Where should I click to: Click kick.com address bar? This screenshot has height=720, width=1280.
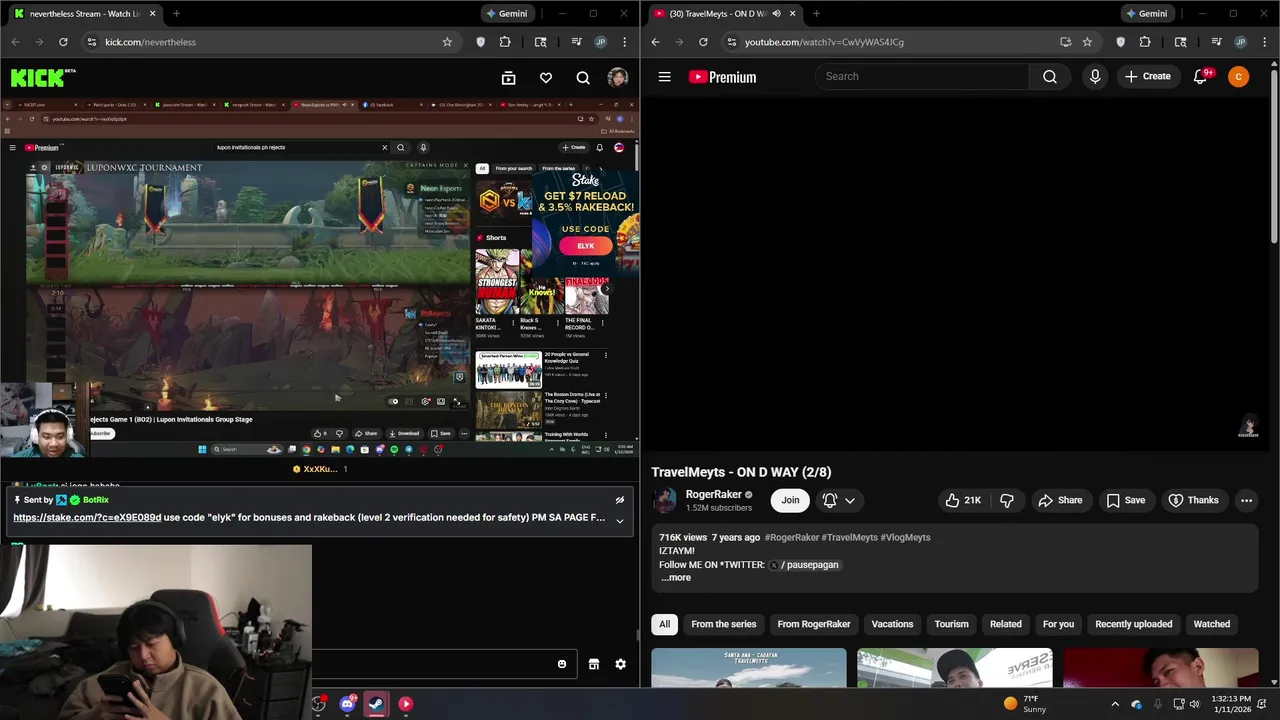pyautogui.click(x=270, y=42)
